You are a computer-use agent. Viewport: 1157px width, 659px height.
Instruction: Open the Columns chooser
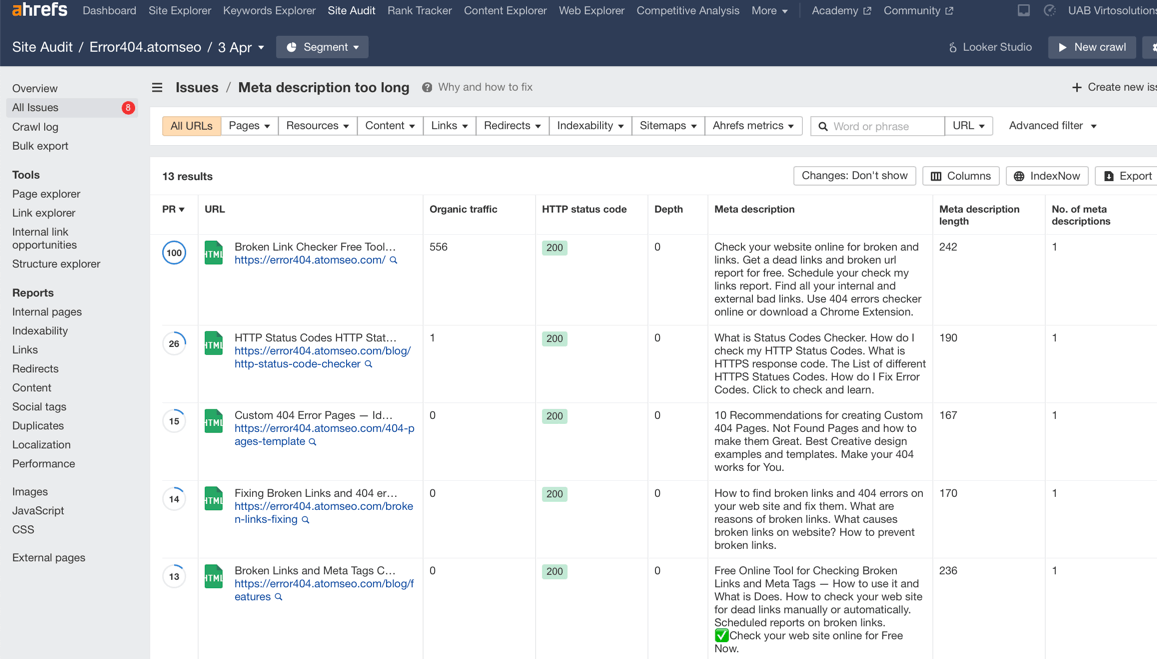[960, 176]
